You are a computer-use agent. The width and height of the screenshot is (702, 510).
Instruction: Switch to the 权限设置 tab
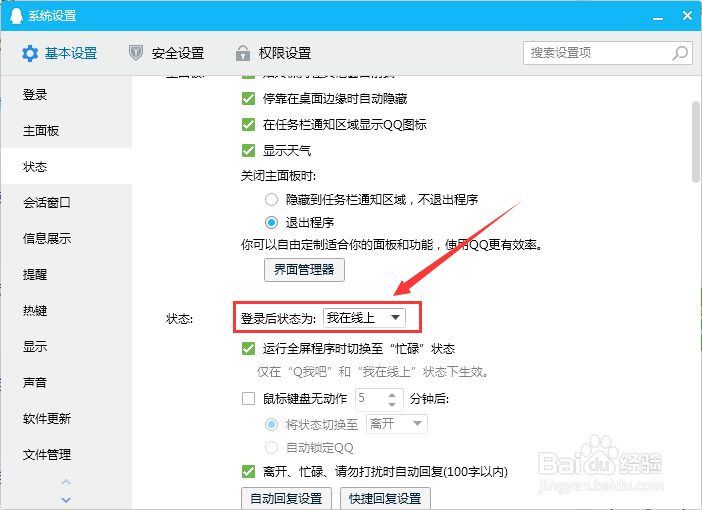tap(273, 53)
